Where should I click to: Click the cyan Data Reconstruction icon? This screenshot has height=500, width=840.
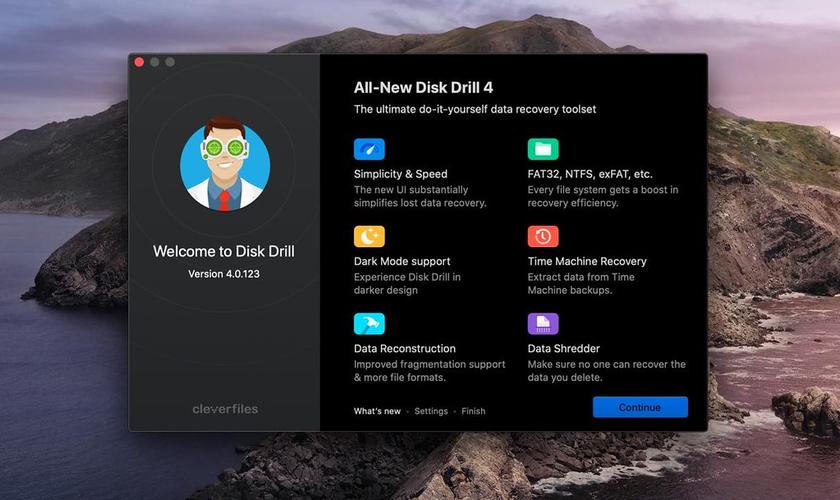(369, 324)
